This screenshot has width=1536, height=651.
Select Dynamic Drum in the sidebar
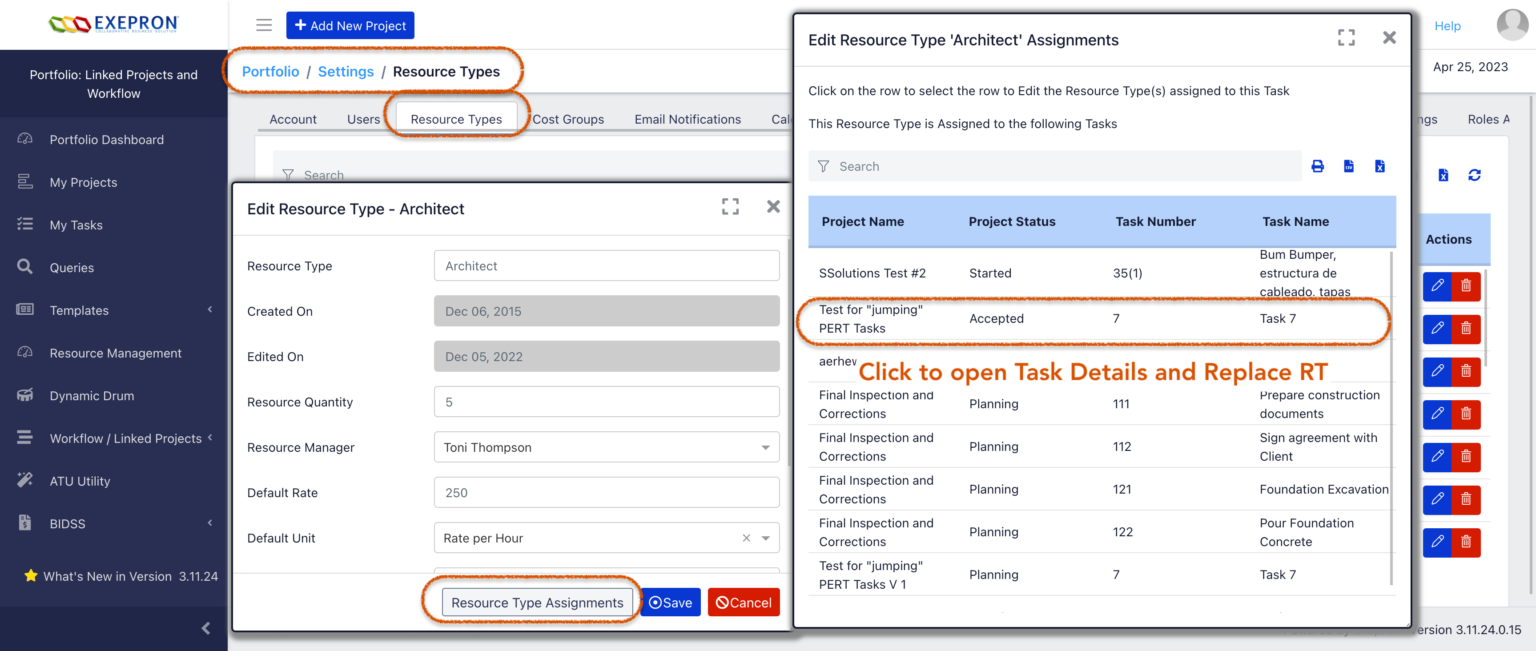[92, 396]
